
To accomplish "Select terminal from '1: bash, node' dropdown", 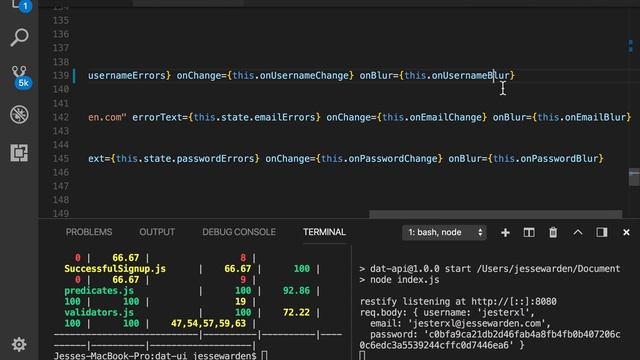I will 444,232.
